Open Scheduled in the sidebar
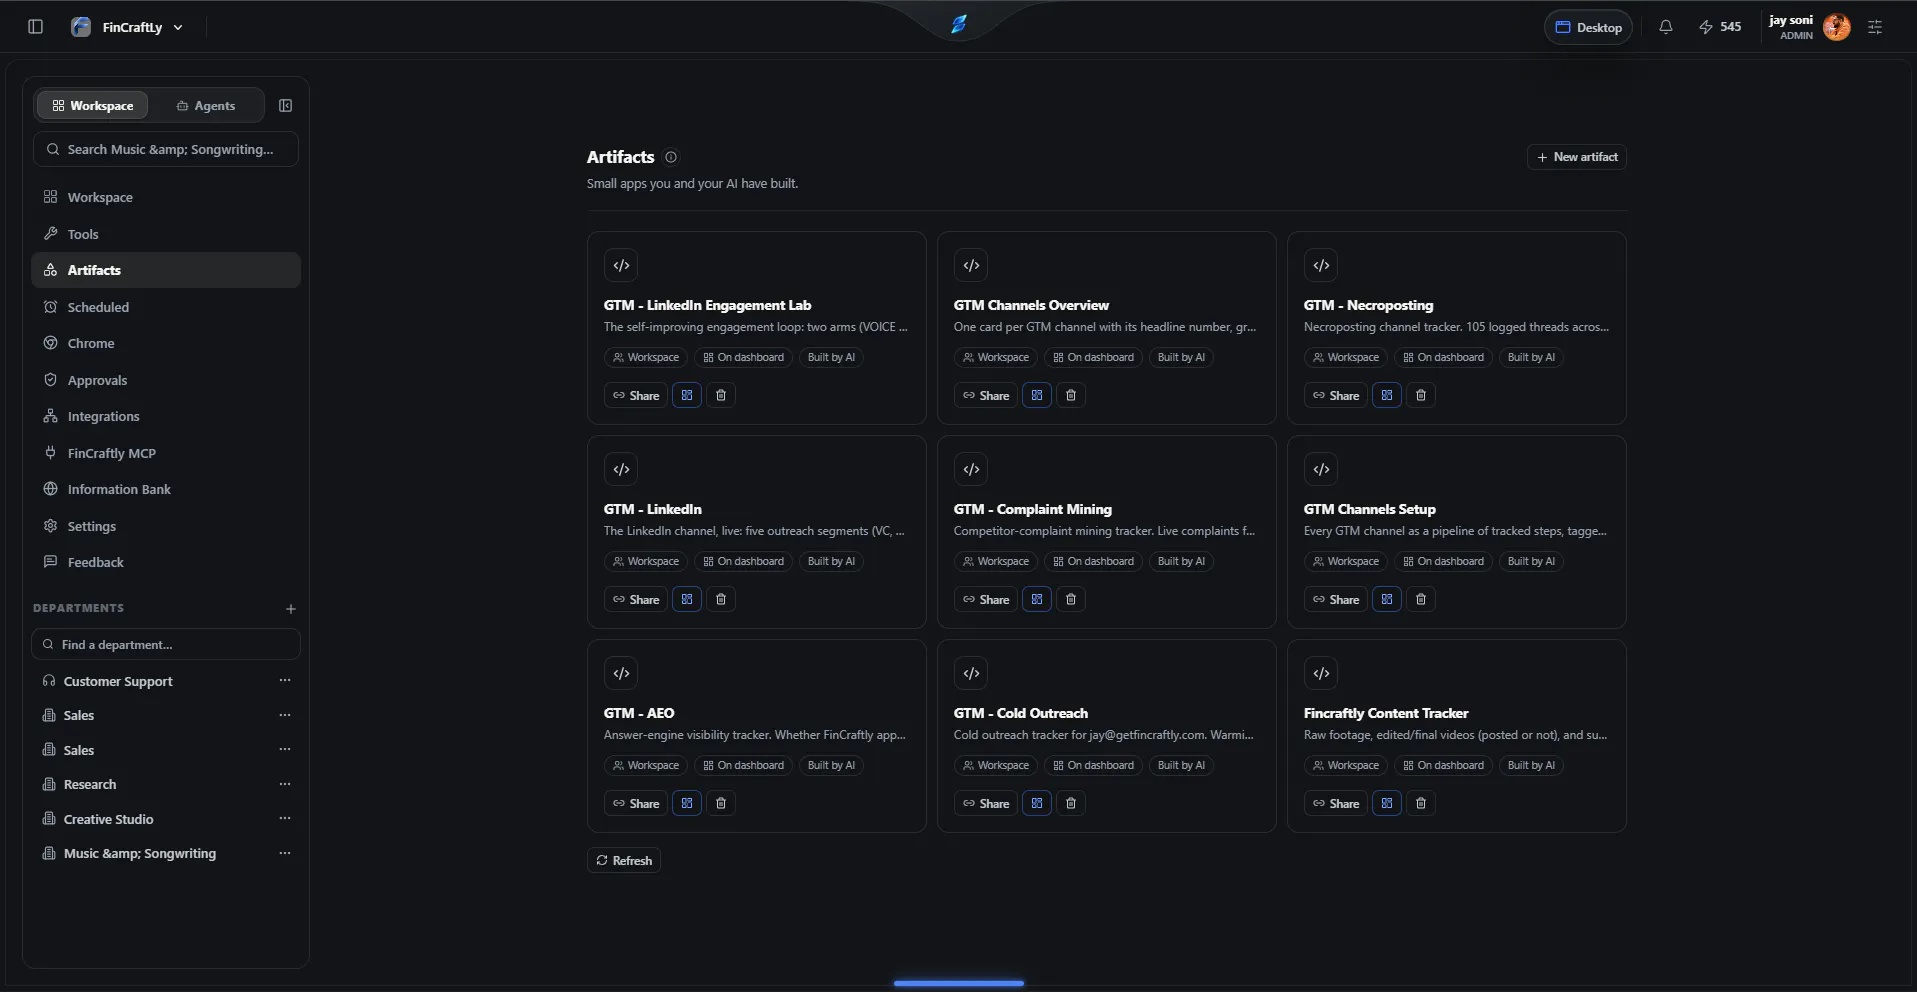 (x=166, y=307)
